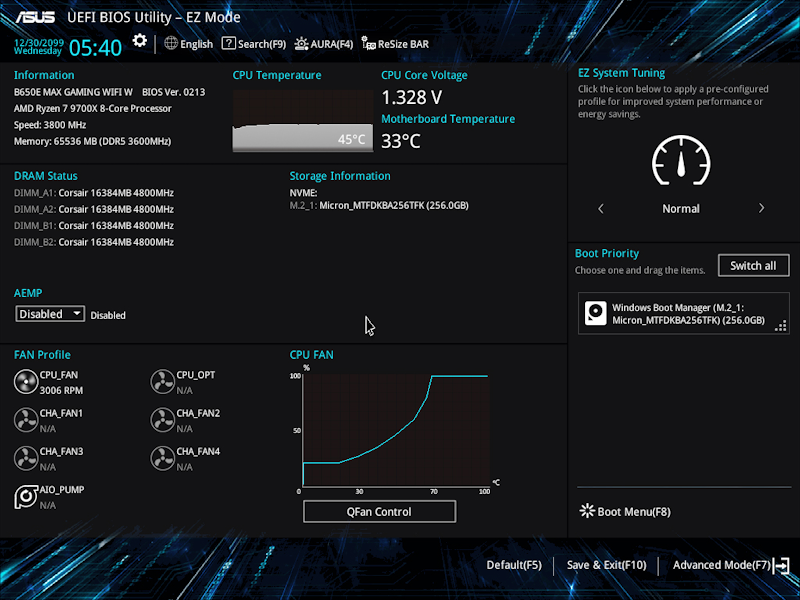Open QFan Control

(379, 511)
